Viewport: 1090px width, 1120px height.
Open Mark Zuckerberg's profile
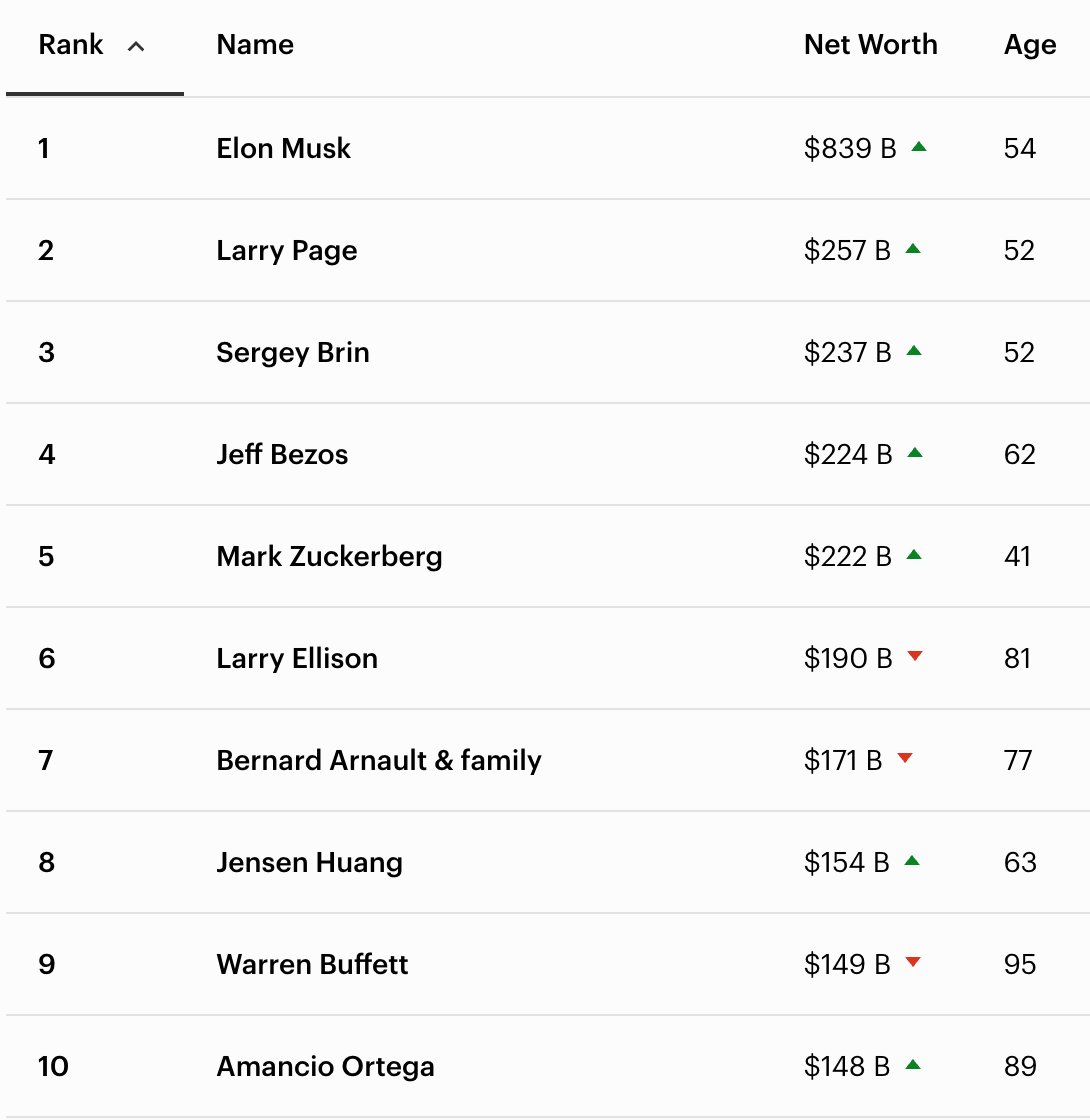point(329,557)
